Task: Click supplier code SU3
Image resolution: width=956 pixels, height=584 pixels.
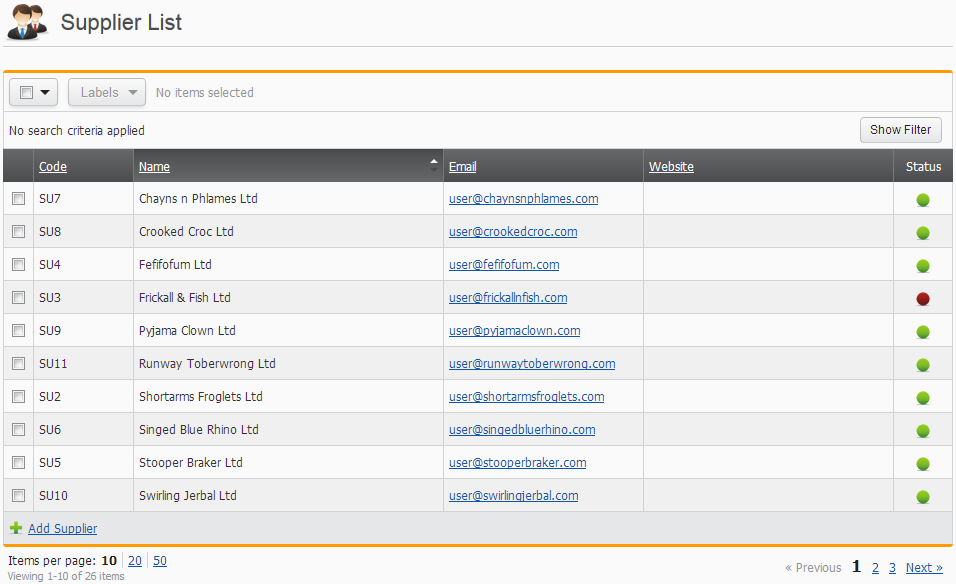Action: click(x=50, y=297)
